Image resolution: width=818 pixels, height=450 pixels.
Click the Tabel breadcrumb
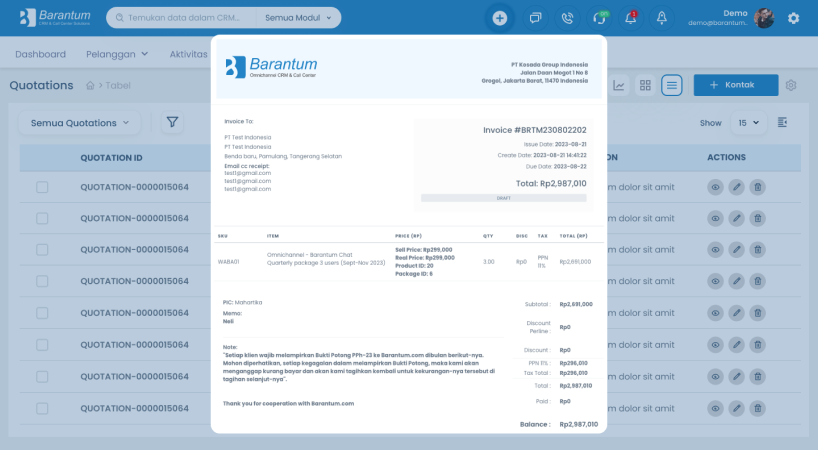click(118, 86)
